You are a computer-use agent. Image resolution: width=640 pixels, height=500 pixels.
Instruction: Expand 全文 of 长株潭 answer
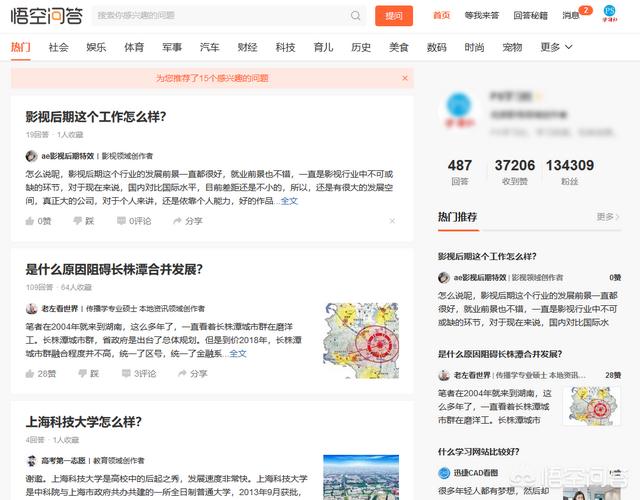coord(238,353)
